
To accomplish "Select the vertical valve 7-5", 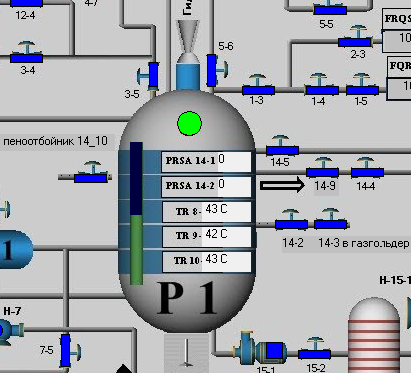I will [70, 351].
